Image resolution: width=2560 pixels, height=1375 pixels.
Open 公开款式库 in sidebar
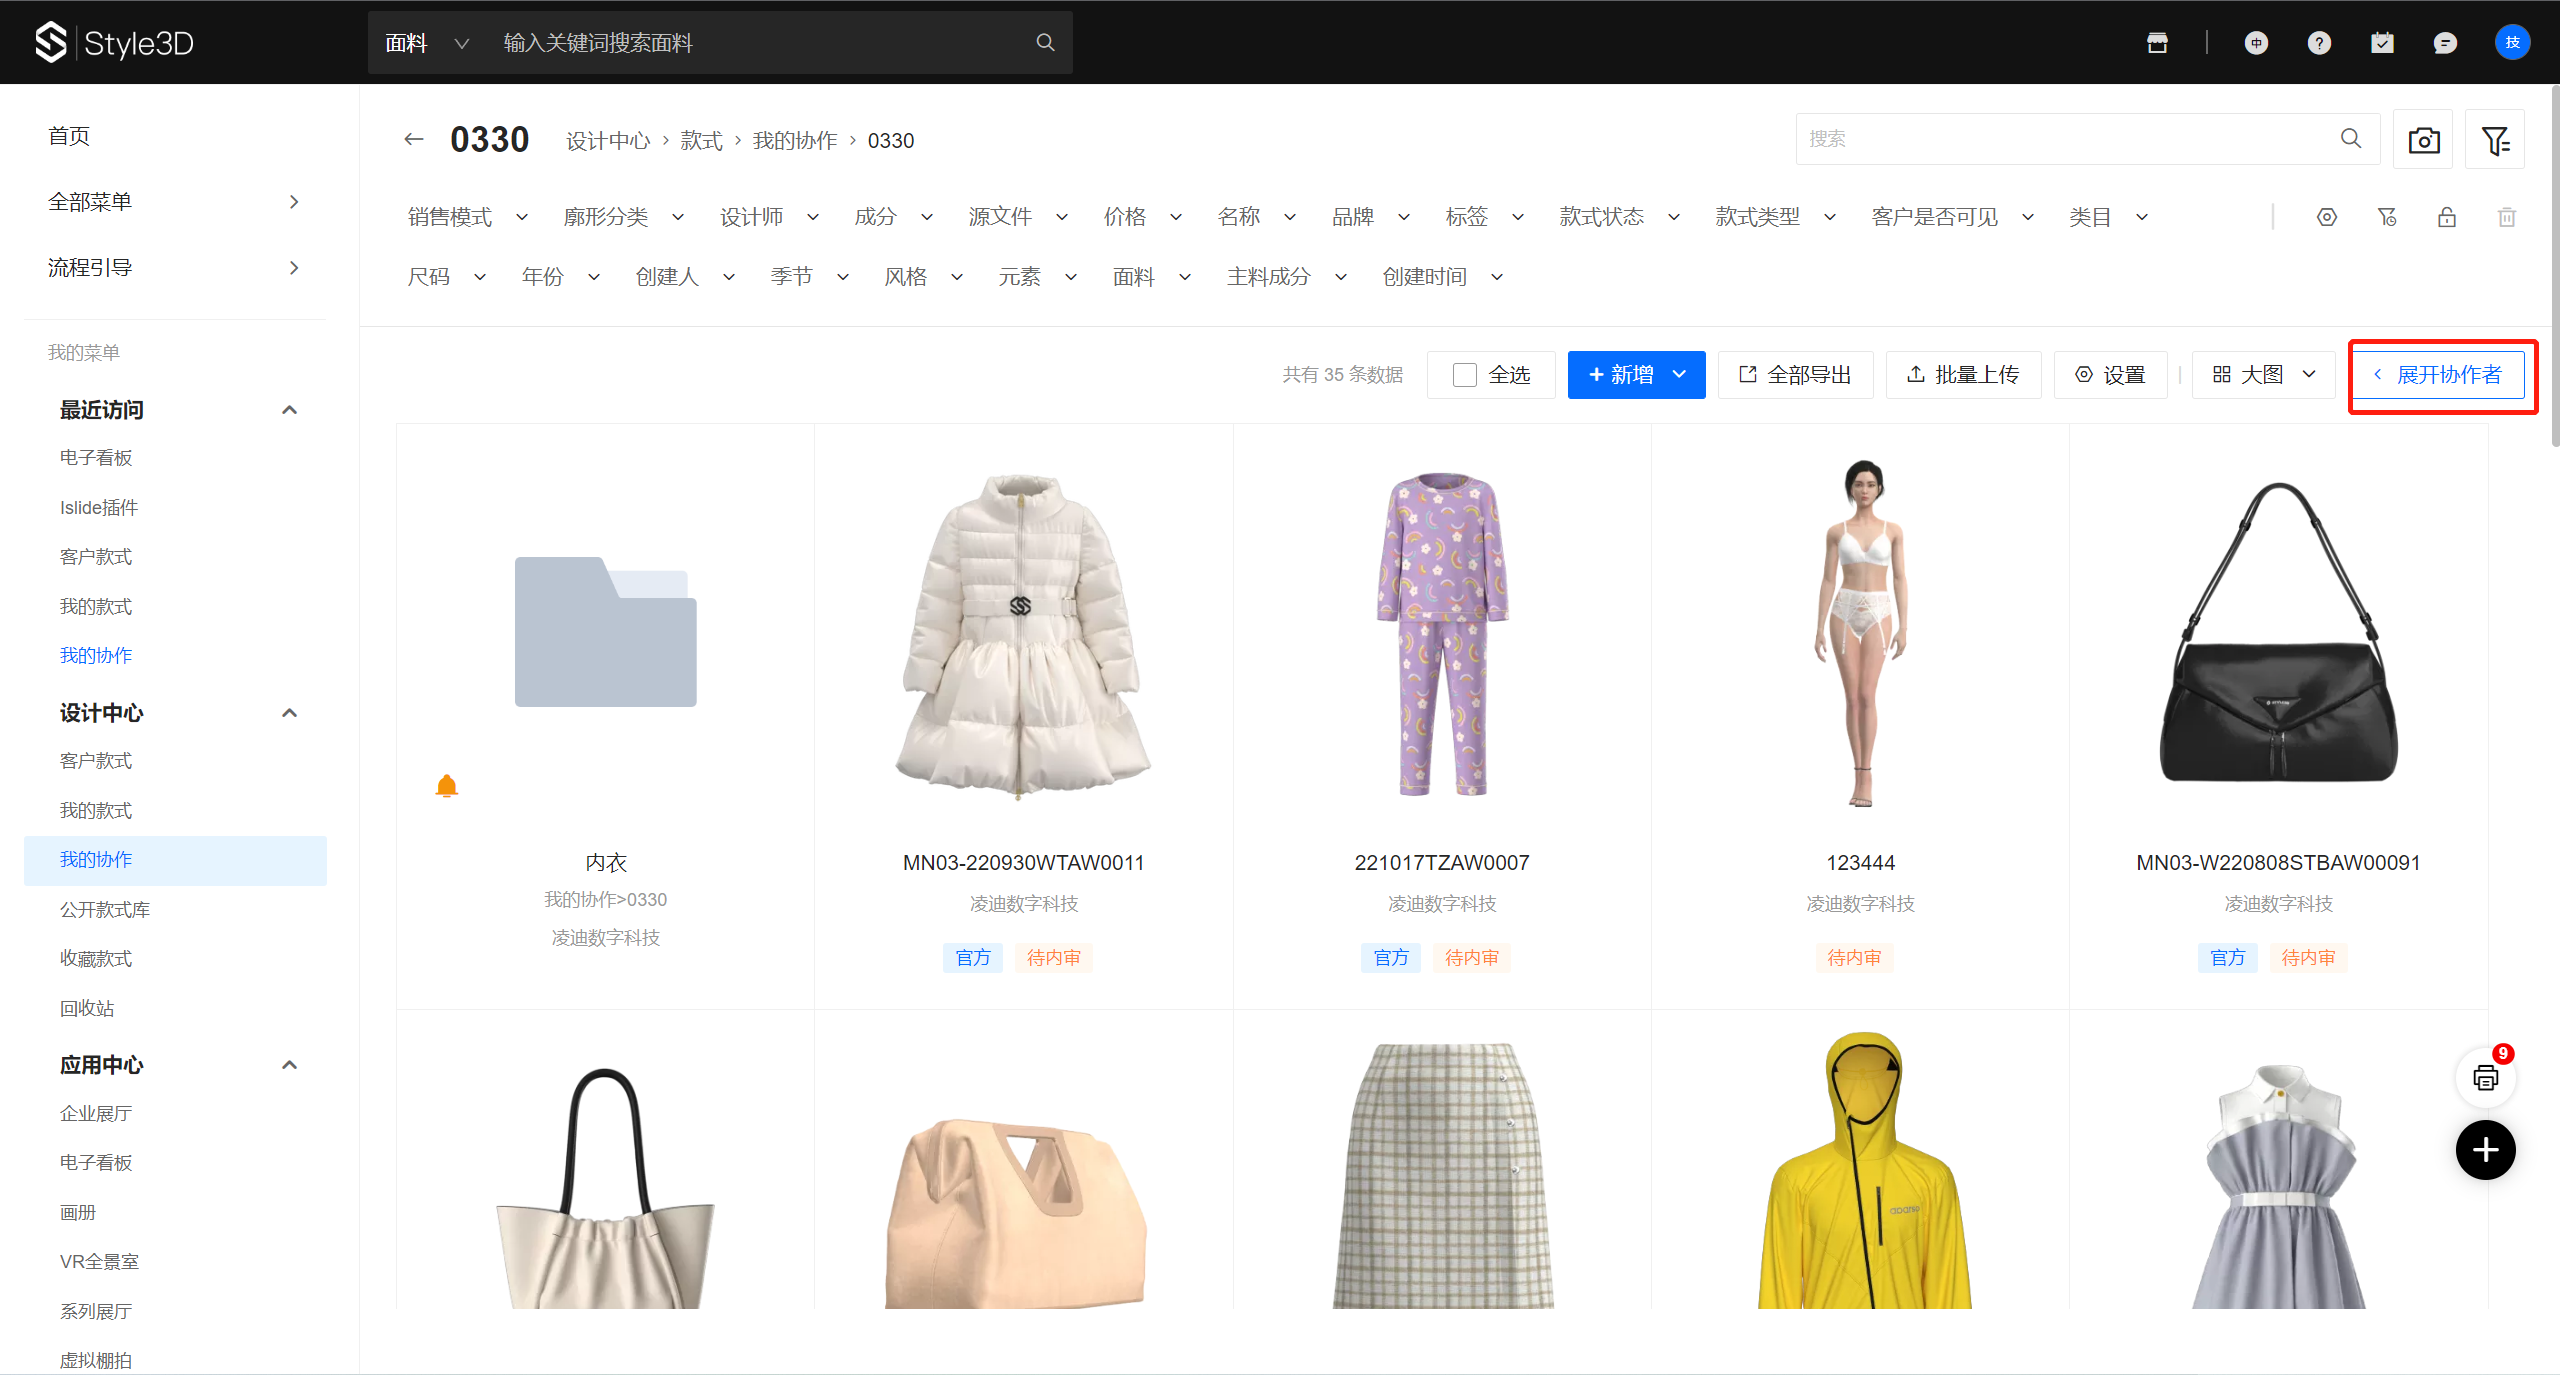pos(105,909)
